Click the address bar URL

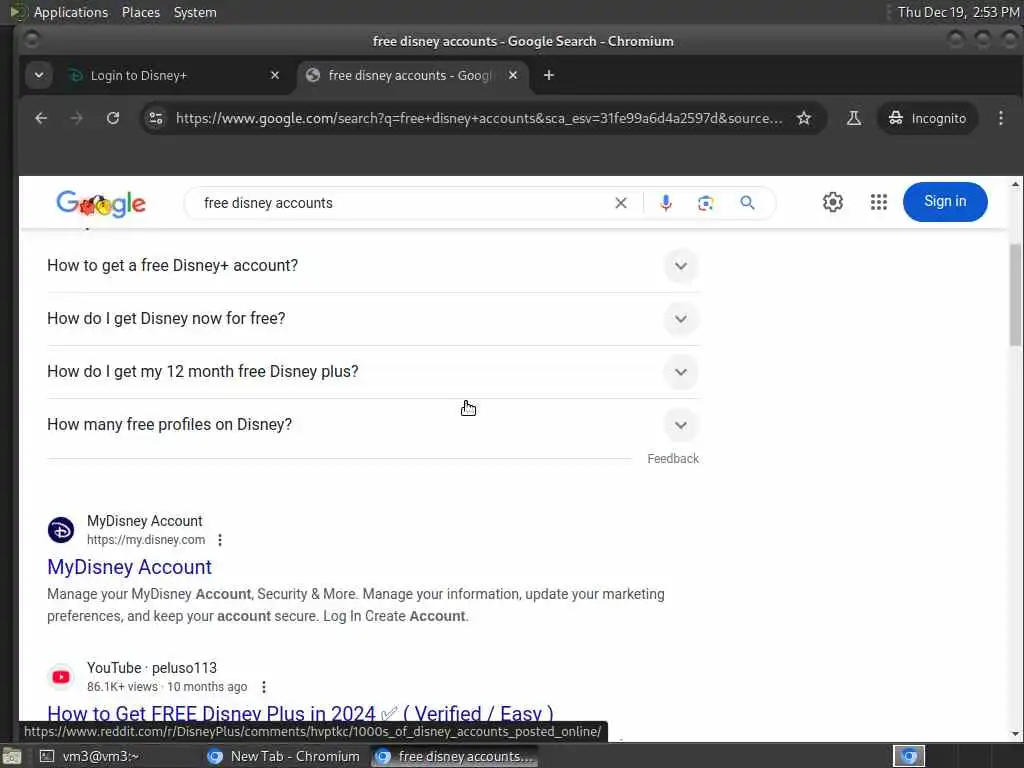point(479,118)
